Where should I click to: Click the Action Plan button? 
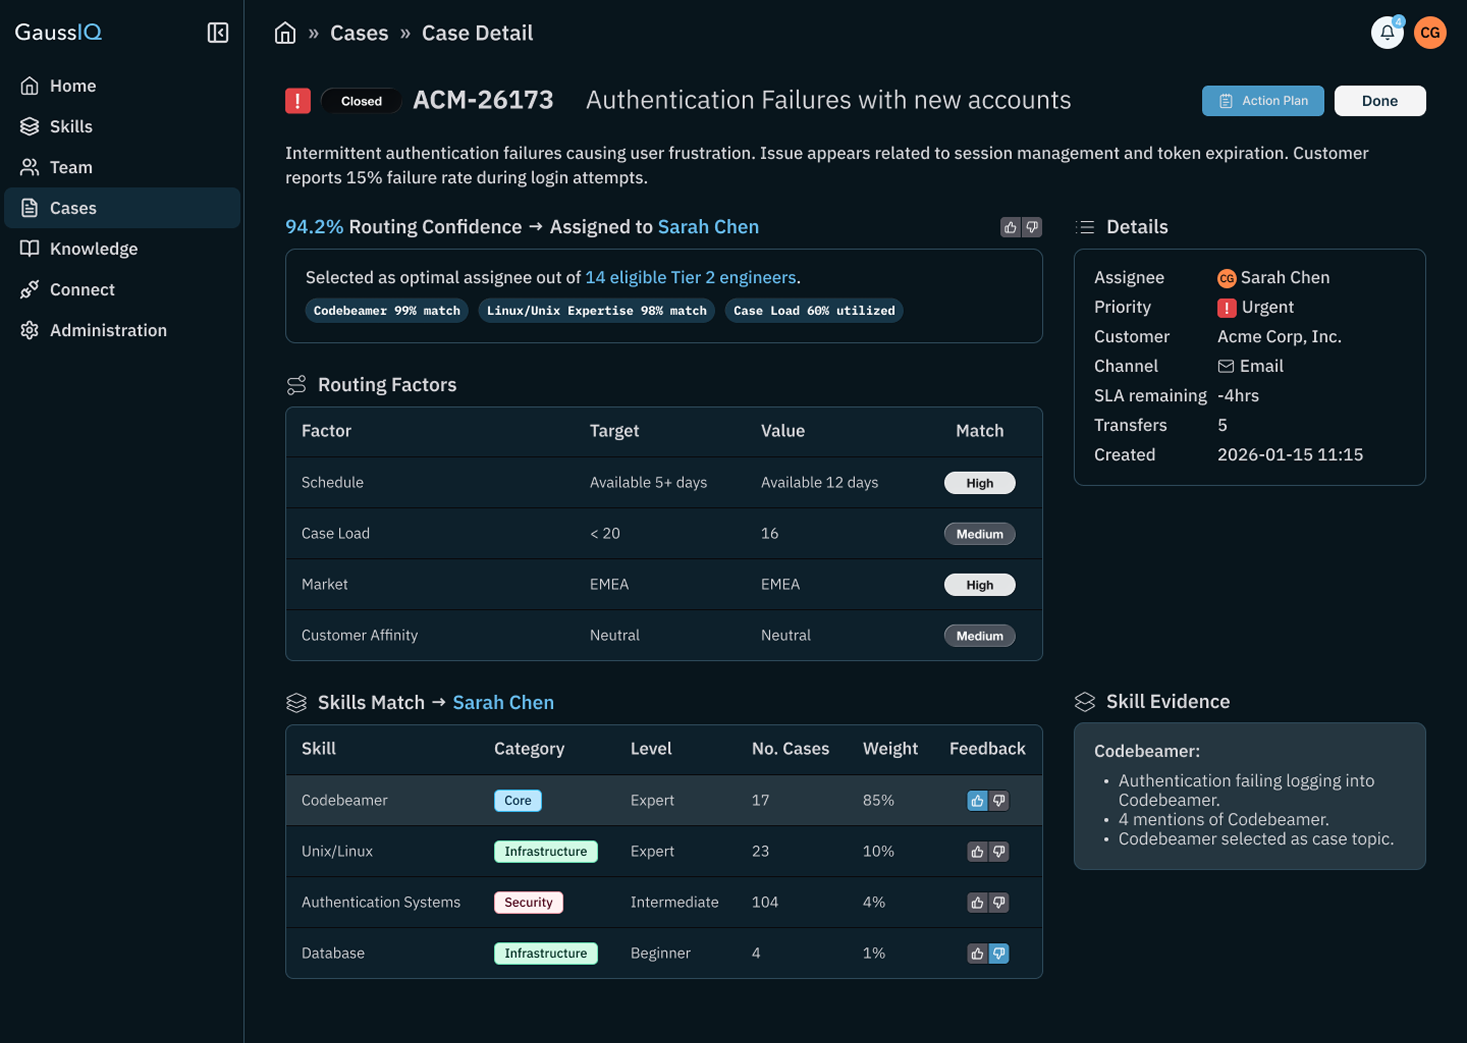(1263, 101)
